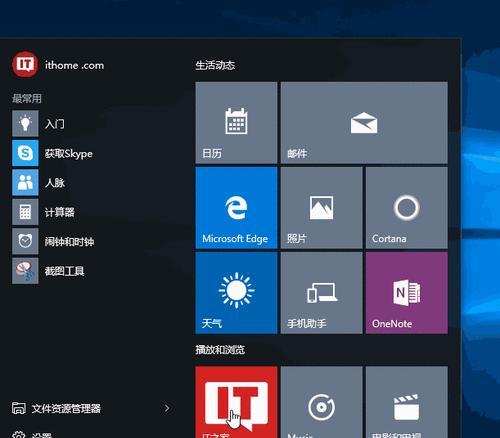
Task: Click the 生活动态 group header
Action: pos(215,65)
